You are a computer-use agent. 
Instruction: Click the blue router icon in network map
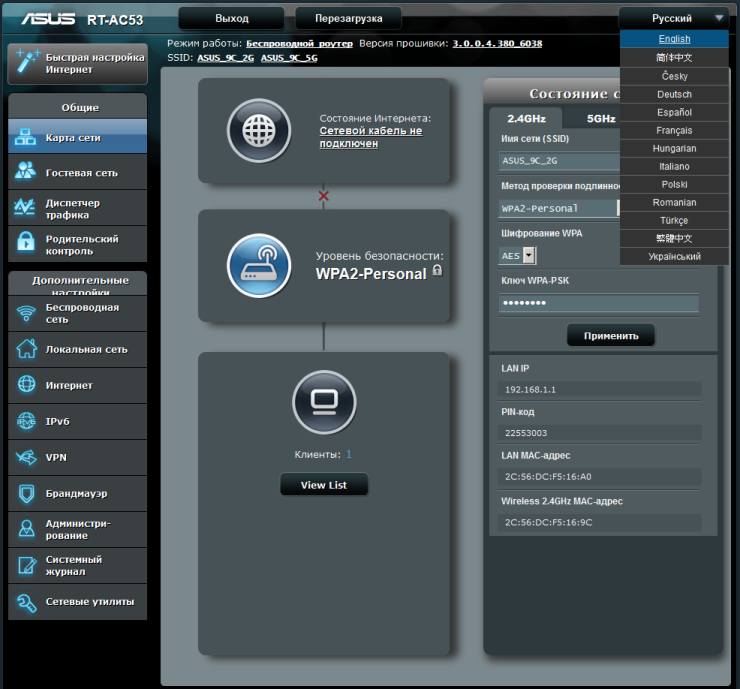click(259, 266)
